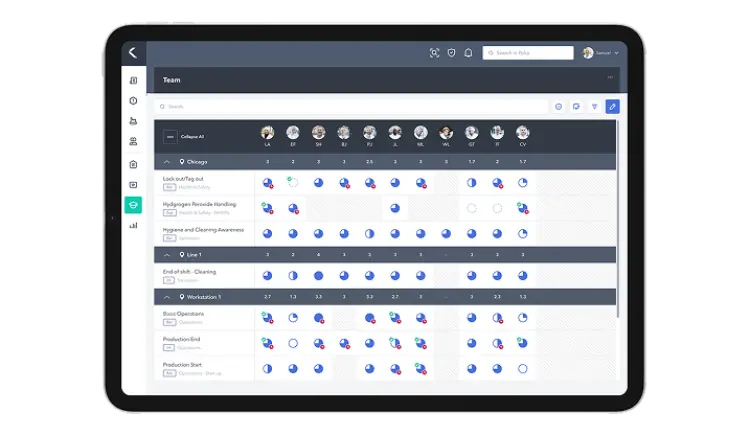Image resolution: width=750 pixels, height=436 pixels.
Task: Click the Search in Poka field
Action: tap(528, 53)
